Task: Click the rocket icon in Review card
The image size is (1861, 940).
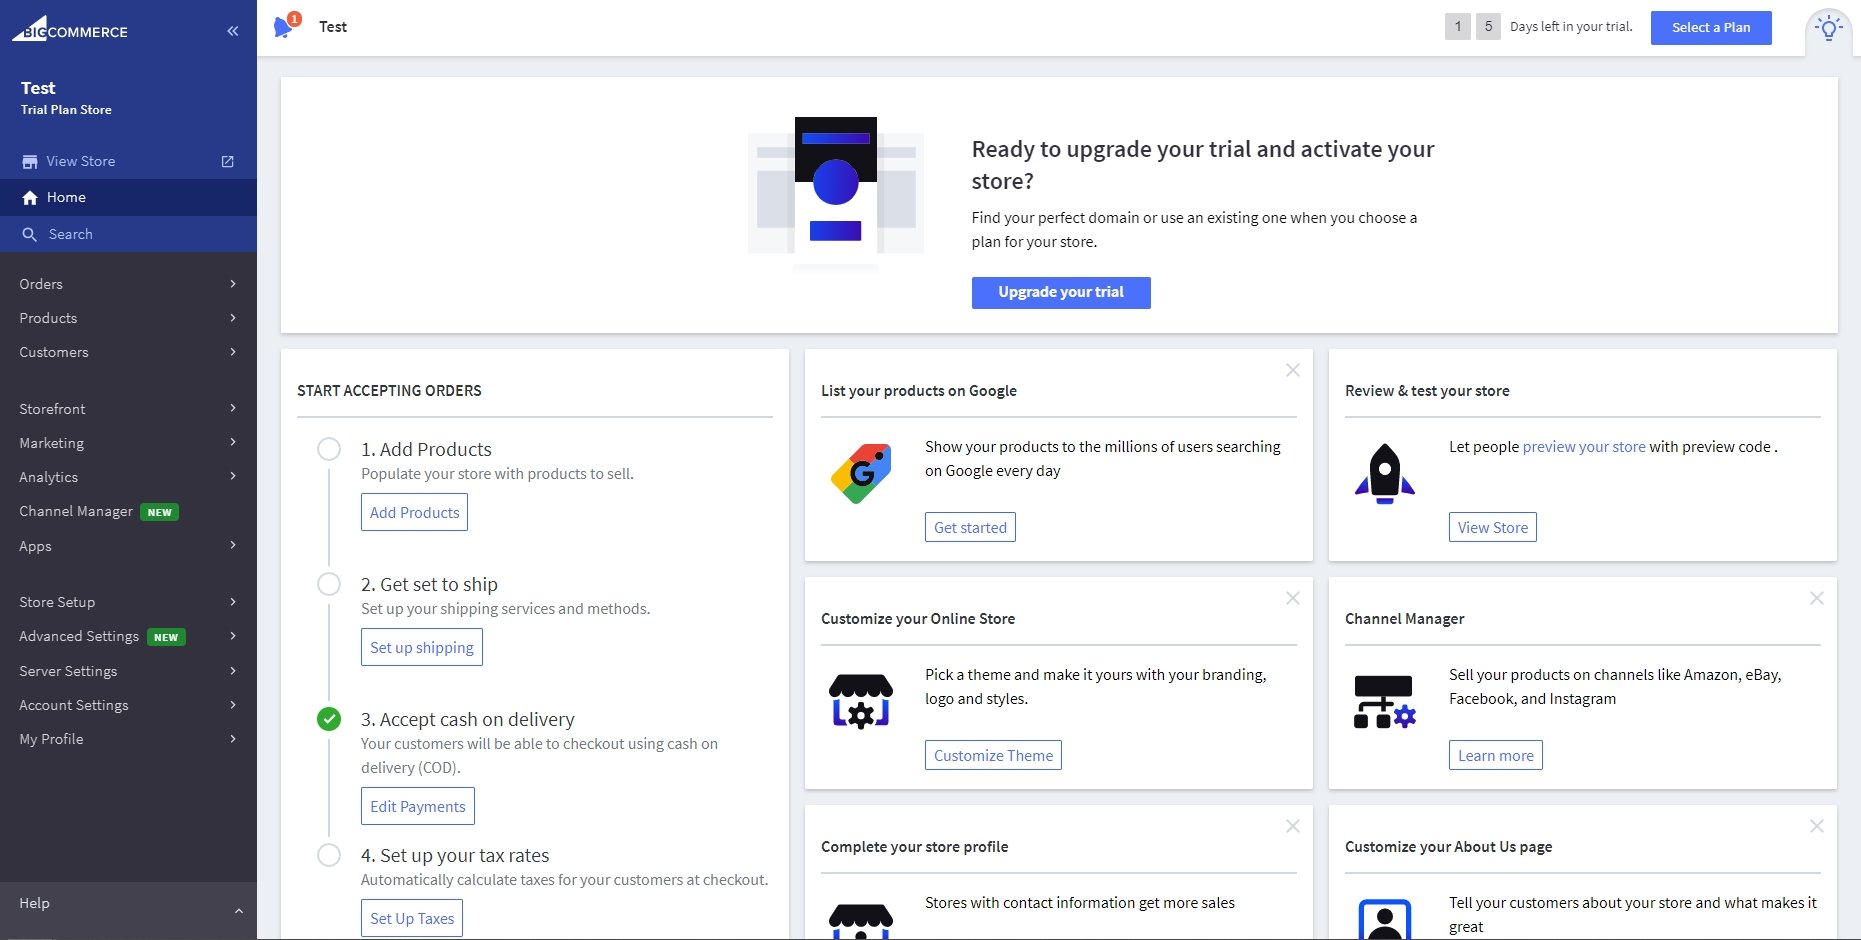Action: [x=1385, y=473]
